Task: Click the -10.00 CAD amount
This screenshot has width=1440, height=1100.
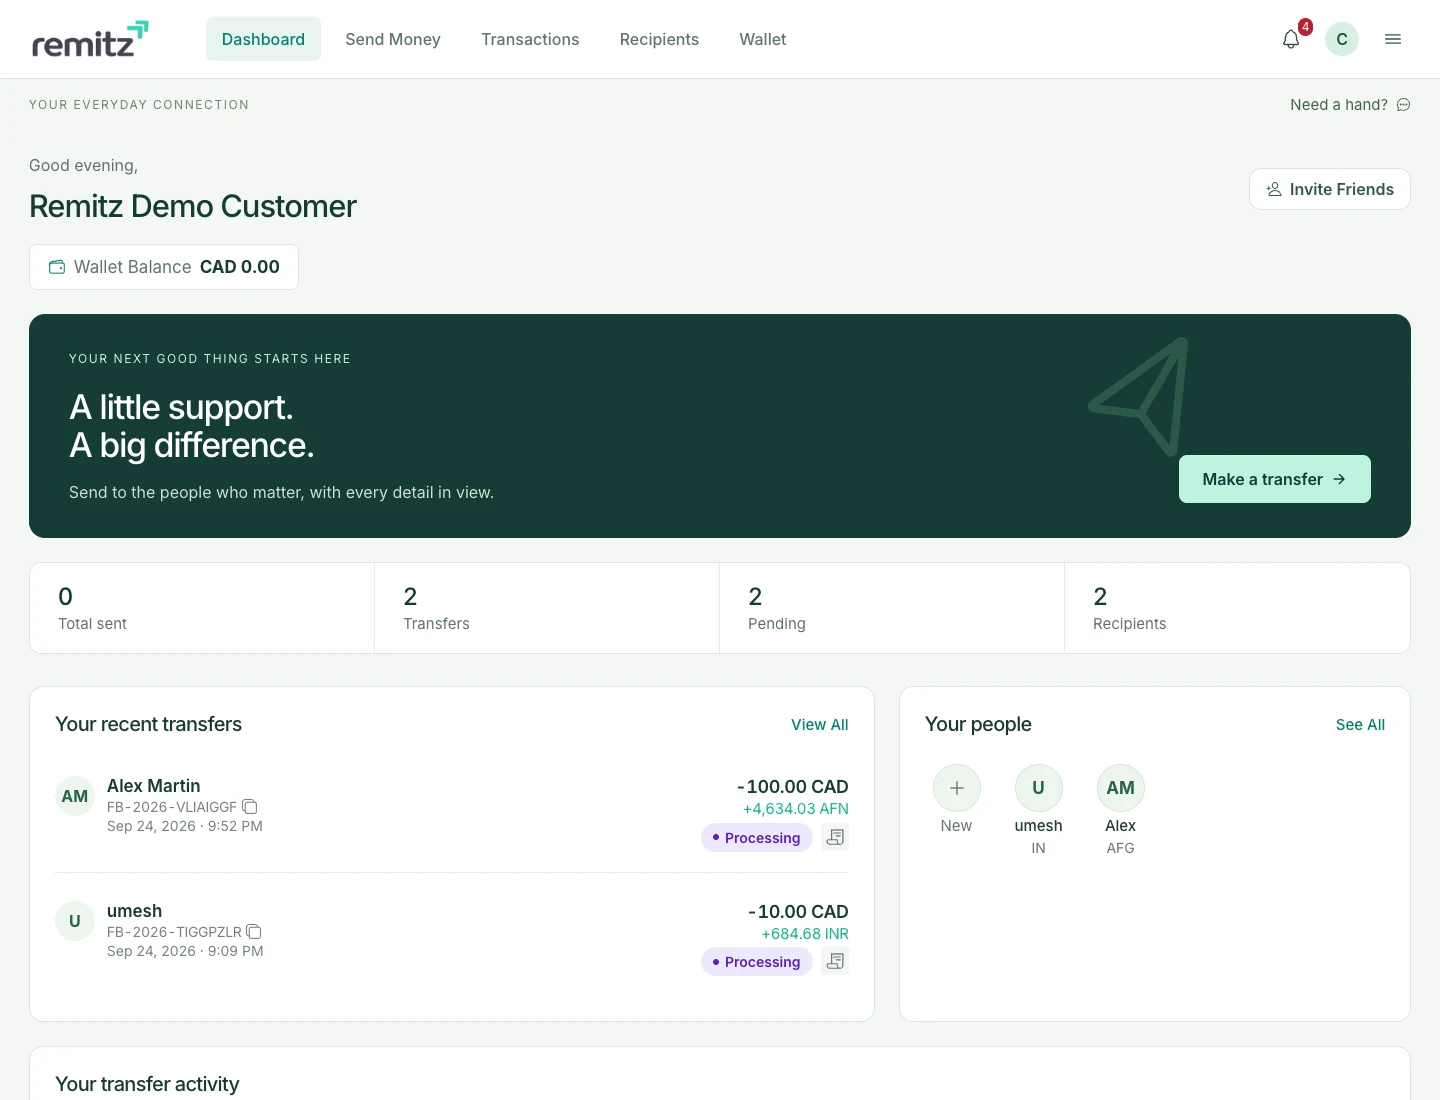Action: point(798,912)
